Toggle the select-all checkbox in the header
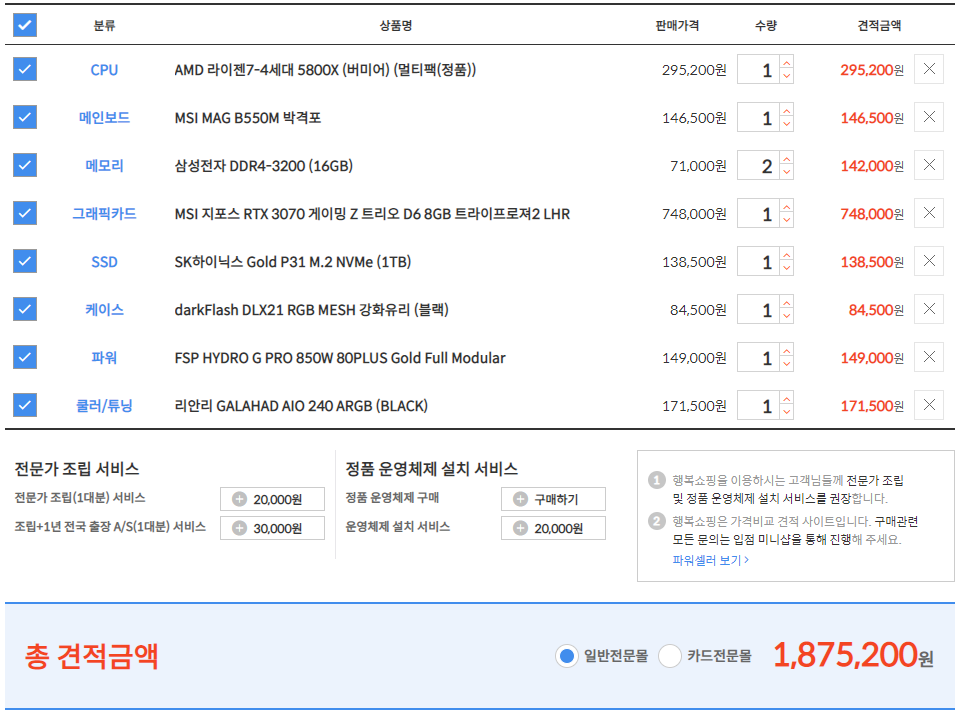 pos(25,25)
